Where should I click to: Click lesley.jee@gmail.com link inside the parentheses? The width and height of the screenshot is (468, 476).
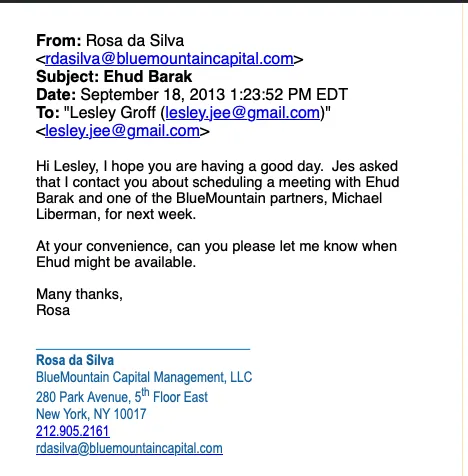click(x=243, y=113)
